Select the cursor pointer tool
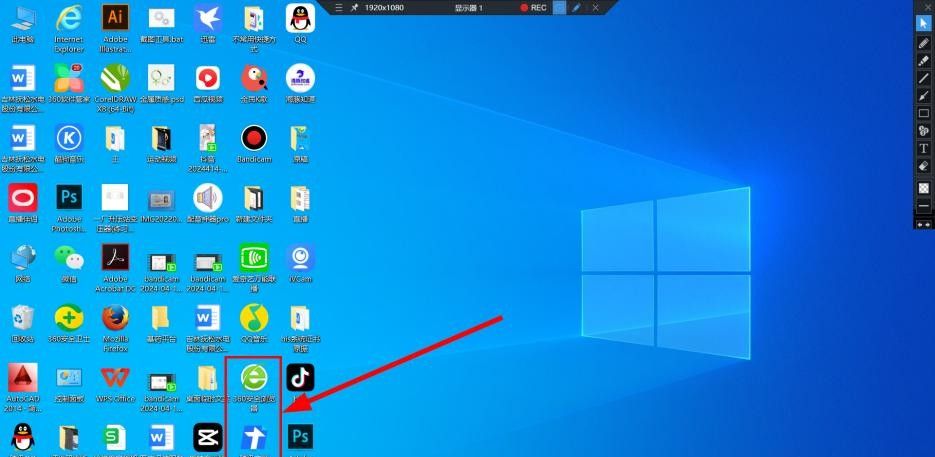The image size is (935, 457). pyautogui.click(x=924, y=23)
